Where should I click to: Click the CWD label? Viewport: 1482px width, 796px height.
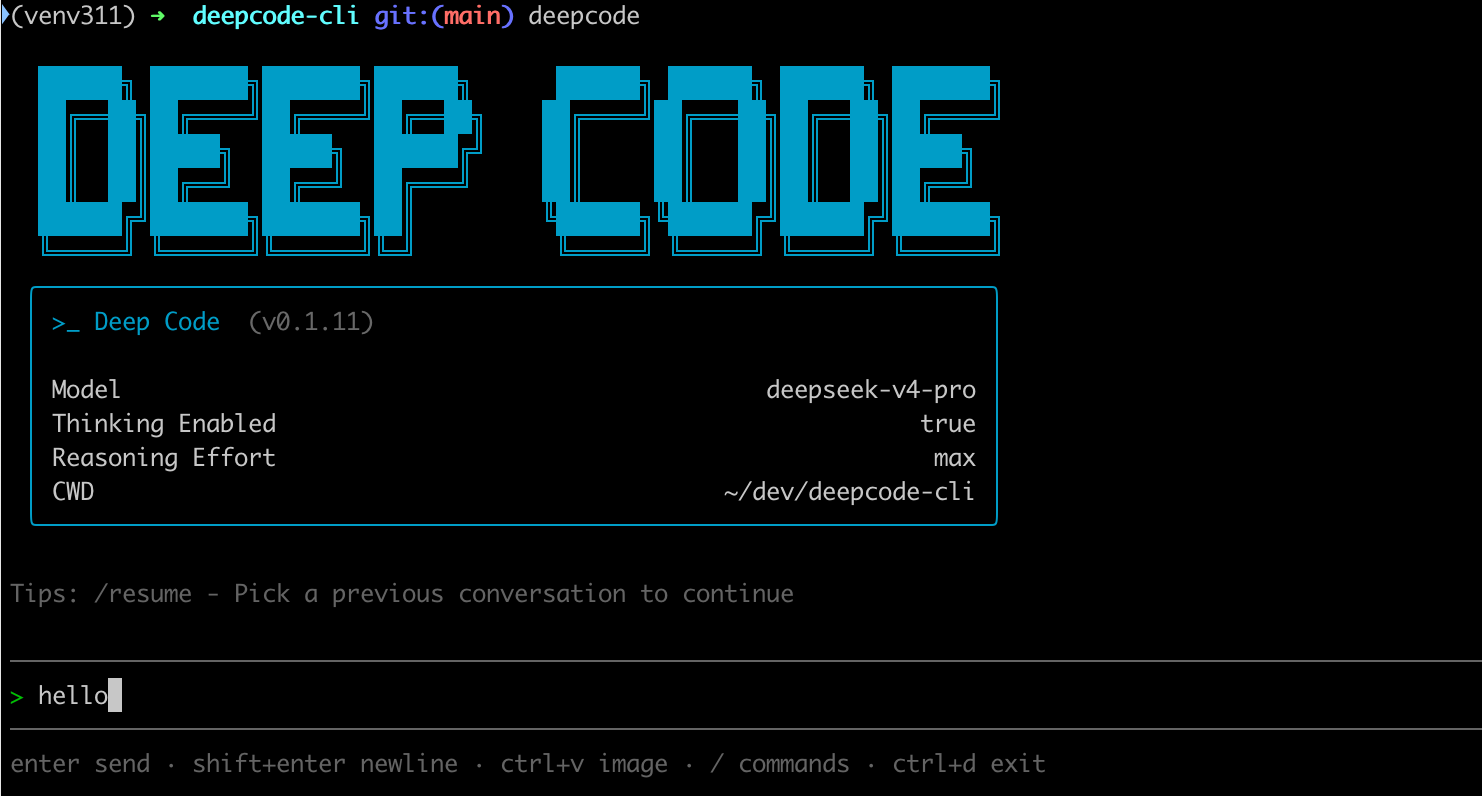coord(73,492)
